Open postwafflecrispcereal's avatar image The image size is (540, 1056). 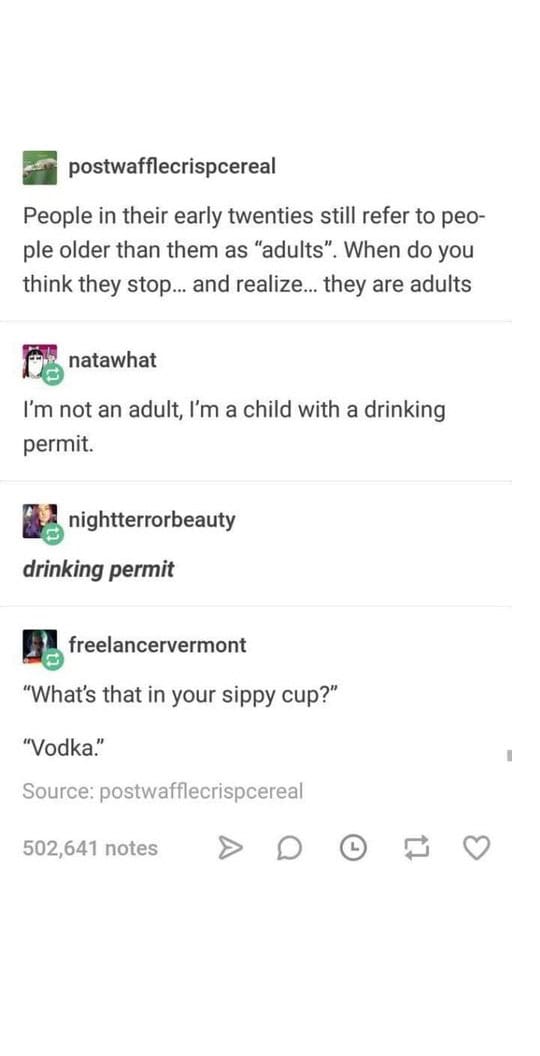pyautogui.click(x=40, y=168)
